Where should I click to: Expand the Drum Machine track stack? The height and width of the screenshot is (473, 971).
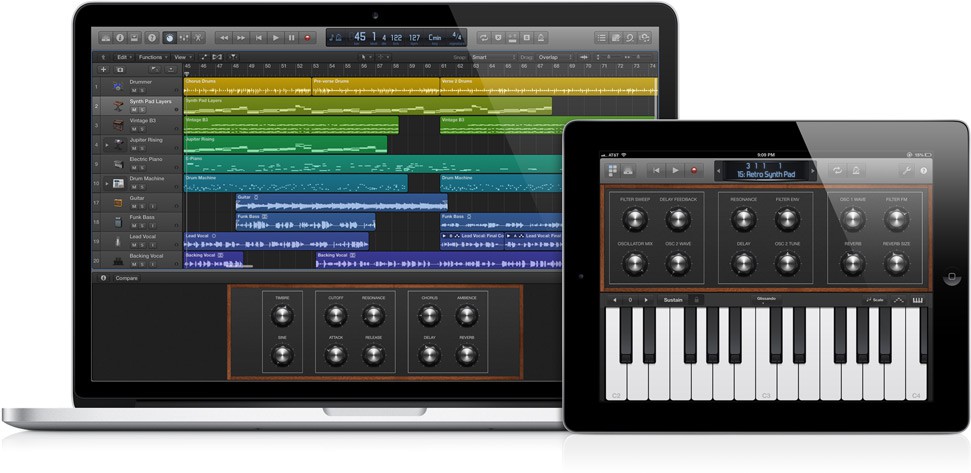pos(107,183)
